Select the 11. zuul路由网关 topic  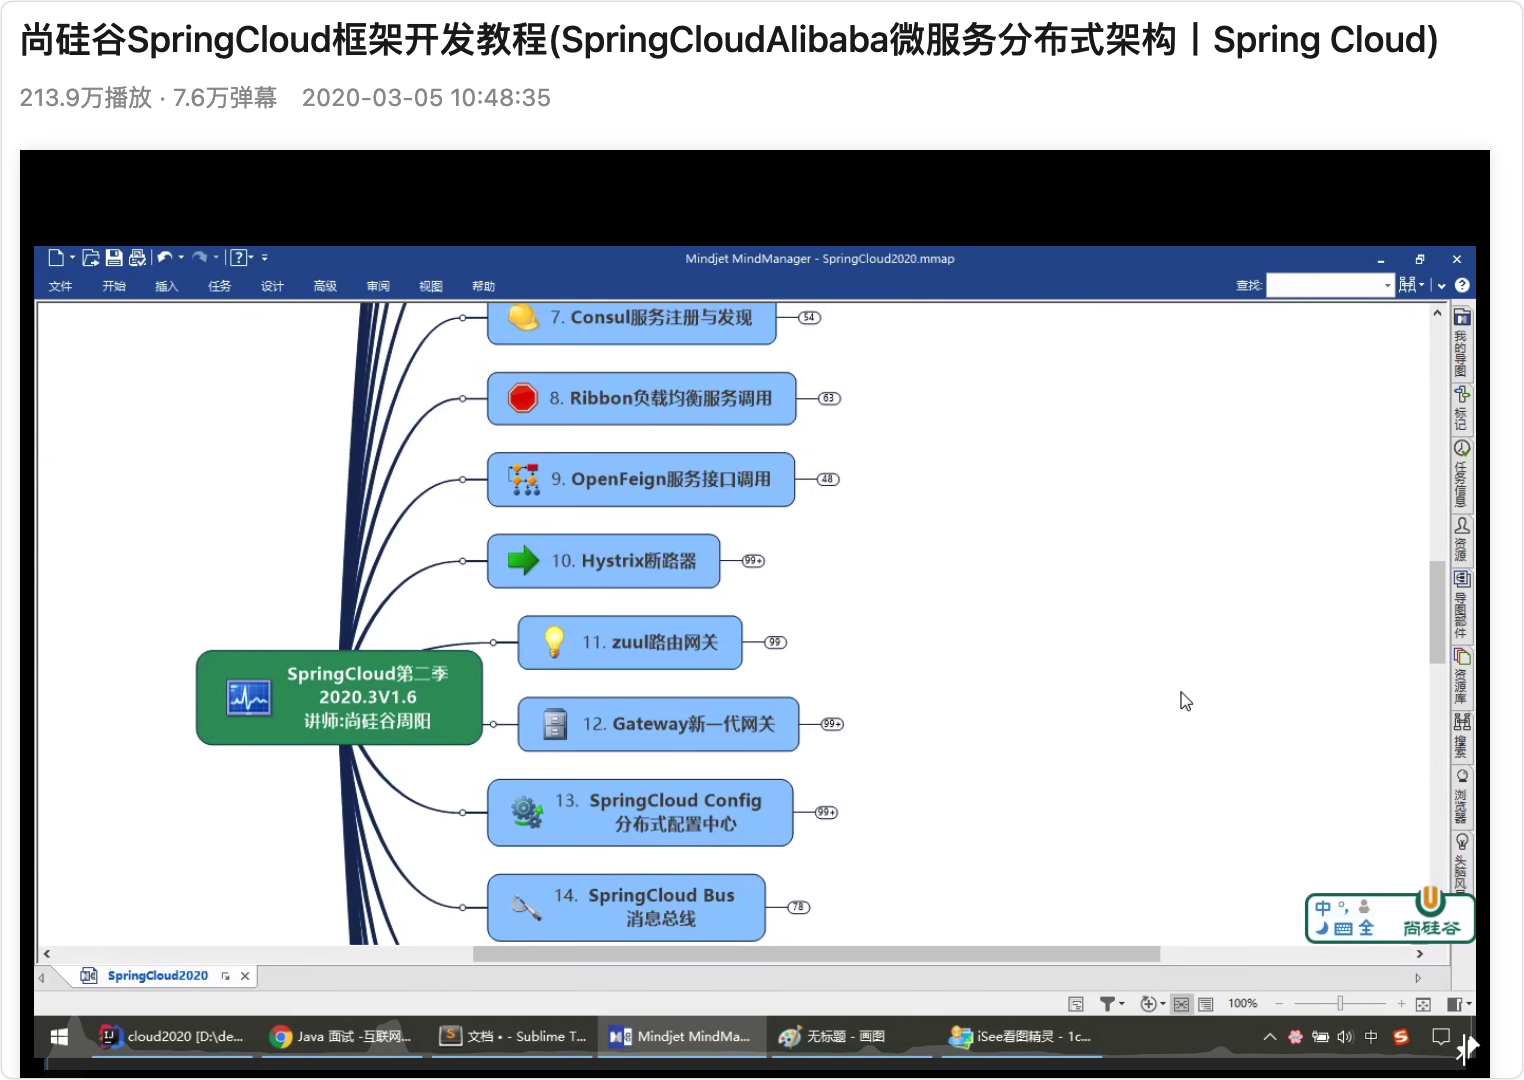630,642
